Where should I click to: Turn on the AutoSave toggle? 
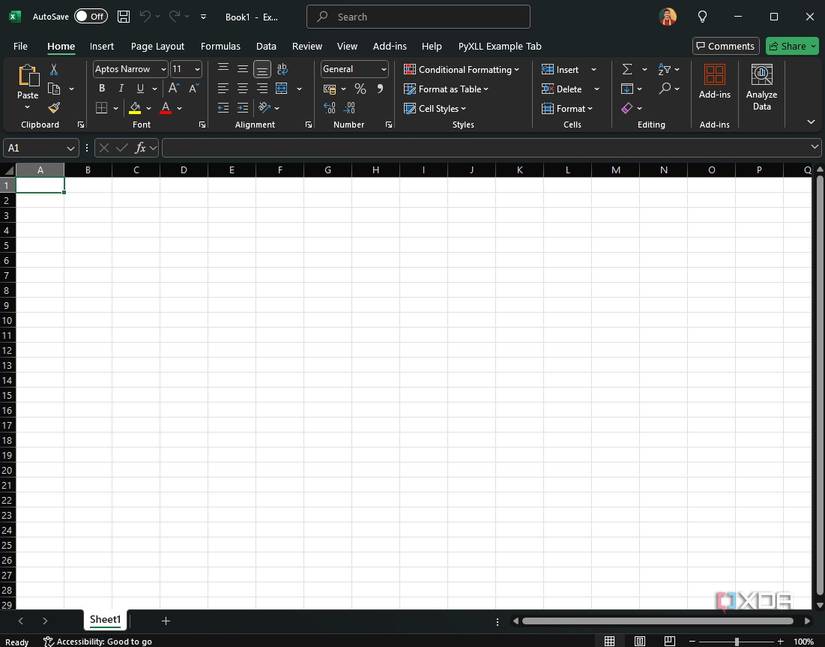coord(88,16)
